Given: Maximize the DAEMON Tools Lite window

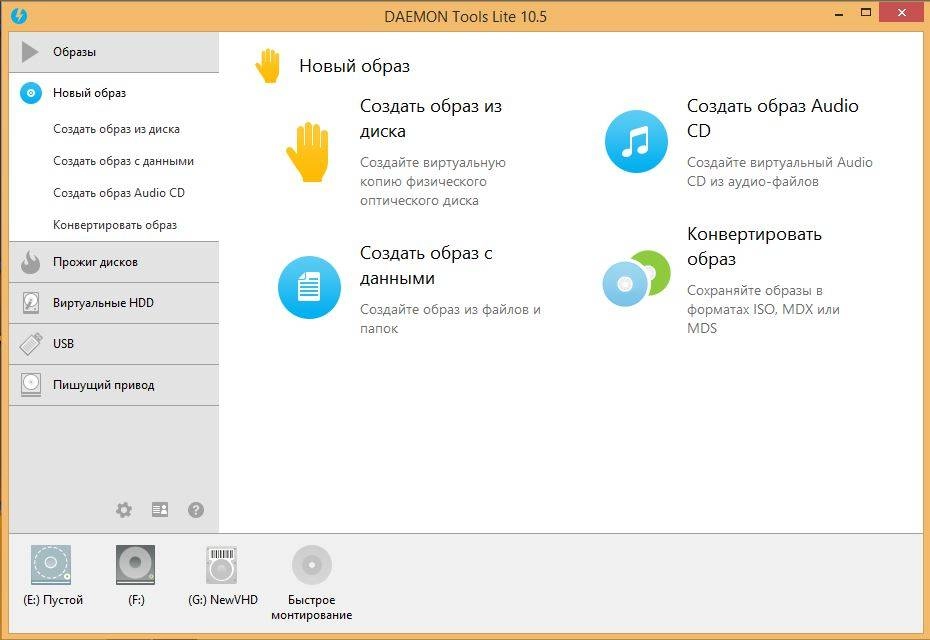Looking at the screenshot, I should [x=866, y=13].
